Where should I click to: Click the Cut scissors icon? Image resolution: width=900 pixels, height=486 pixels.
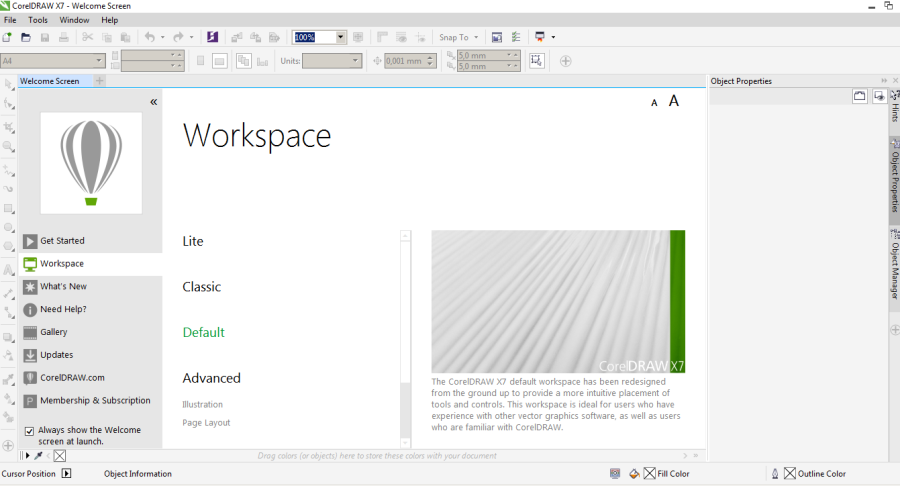(87, 37)
